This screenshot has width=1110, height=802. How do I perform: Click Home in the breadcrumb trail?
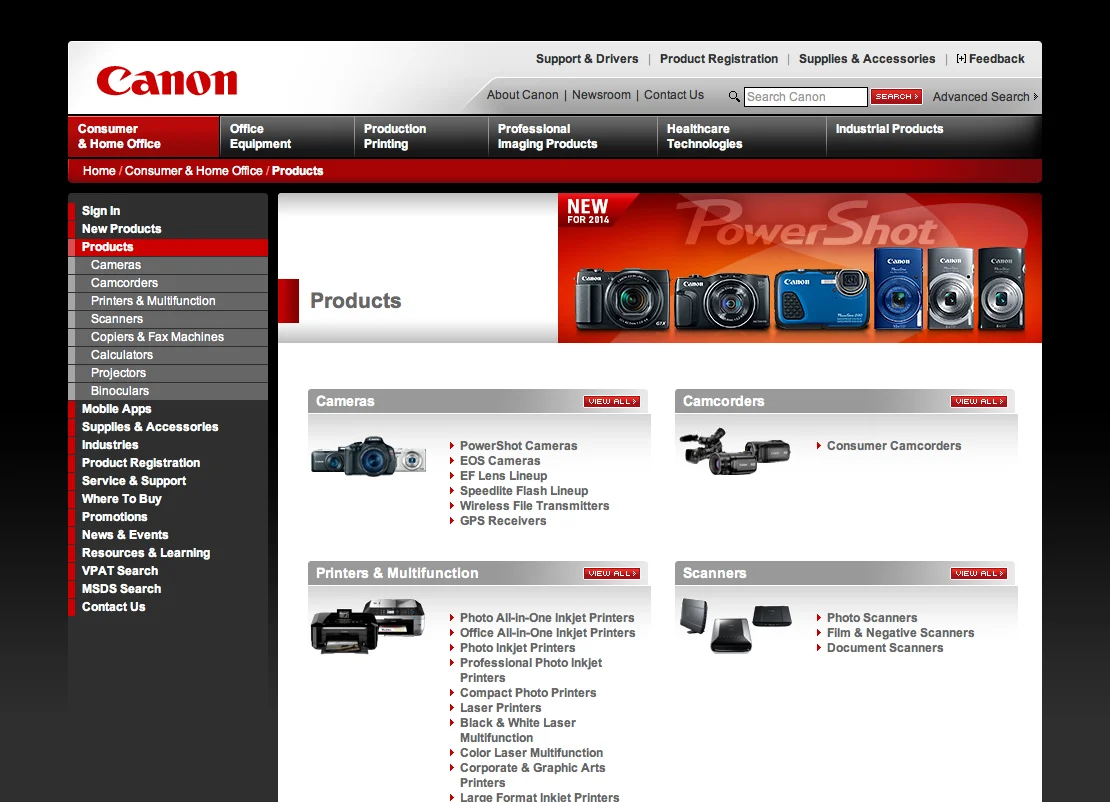pos(98,171)
